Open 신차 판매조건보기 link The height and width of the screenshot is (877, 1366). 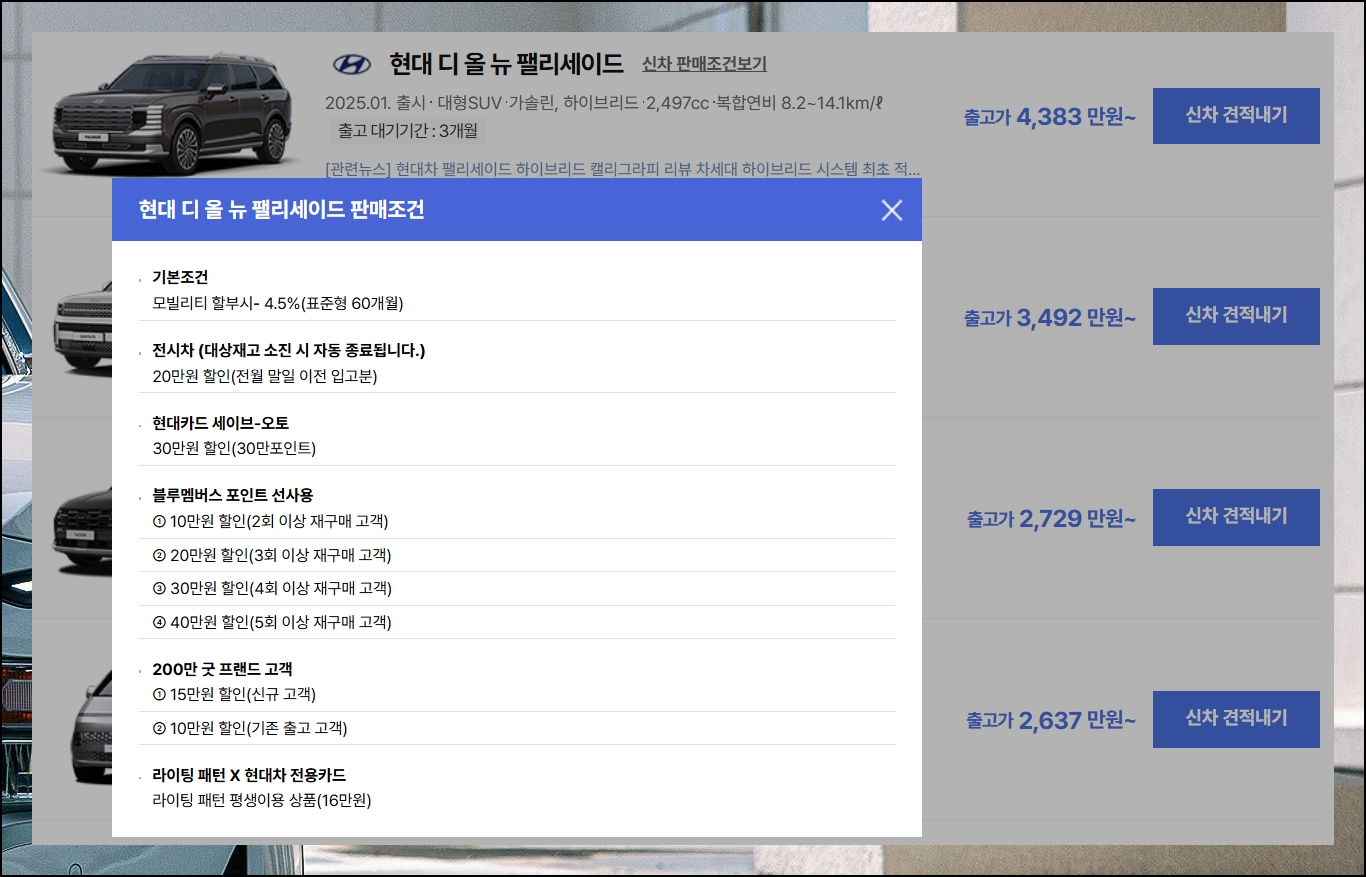pos(704,64)
